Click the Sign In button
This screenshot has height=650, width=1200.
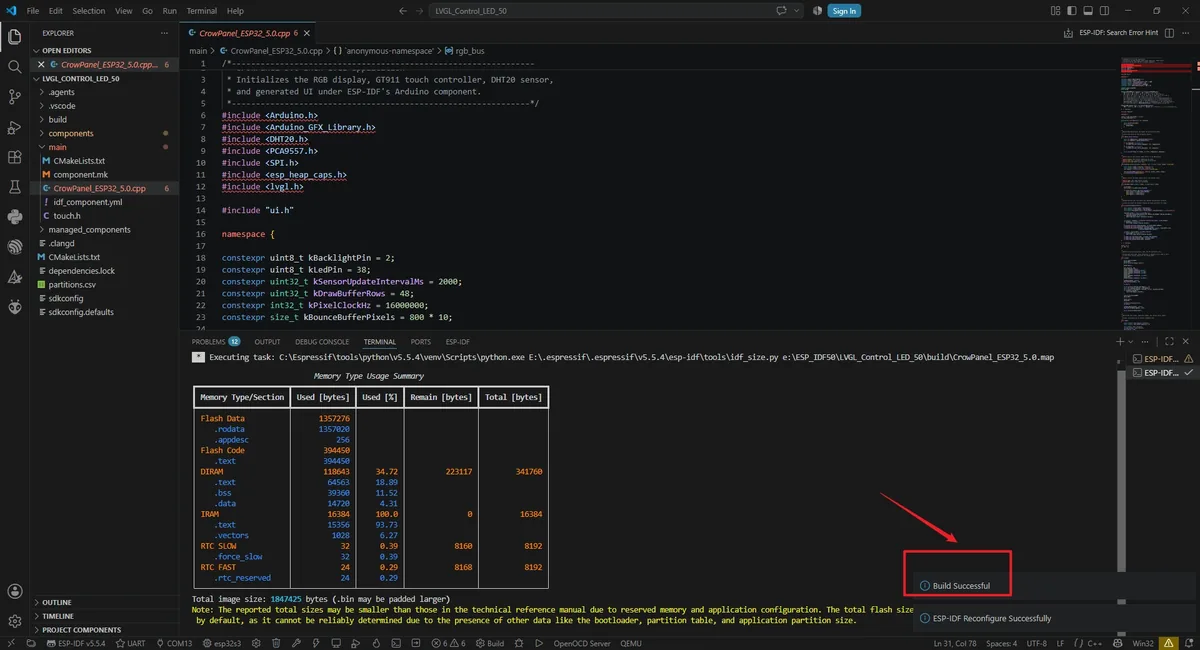pos(844,11)
